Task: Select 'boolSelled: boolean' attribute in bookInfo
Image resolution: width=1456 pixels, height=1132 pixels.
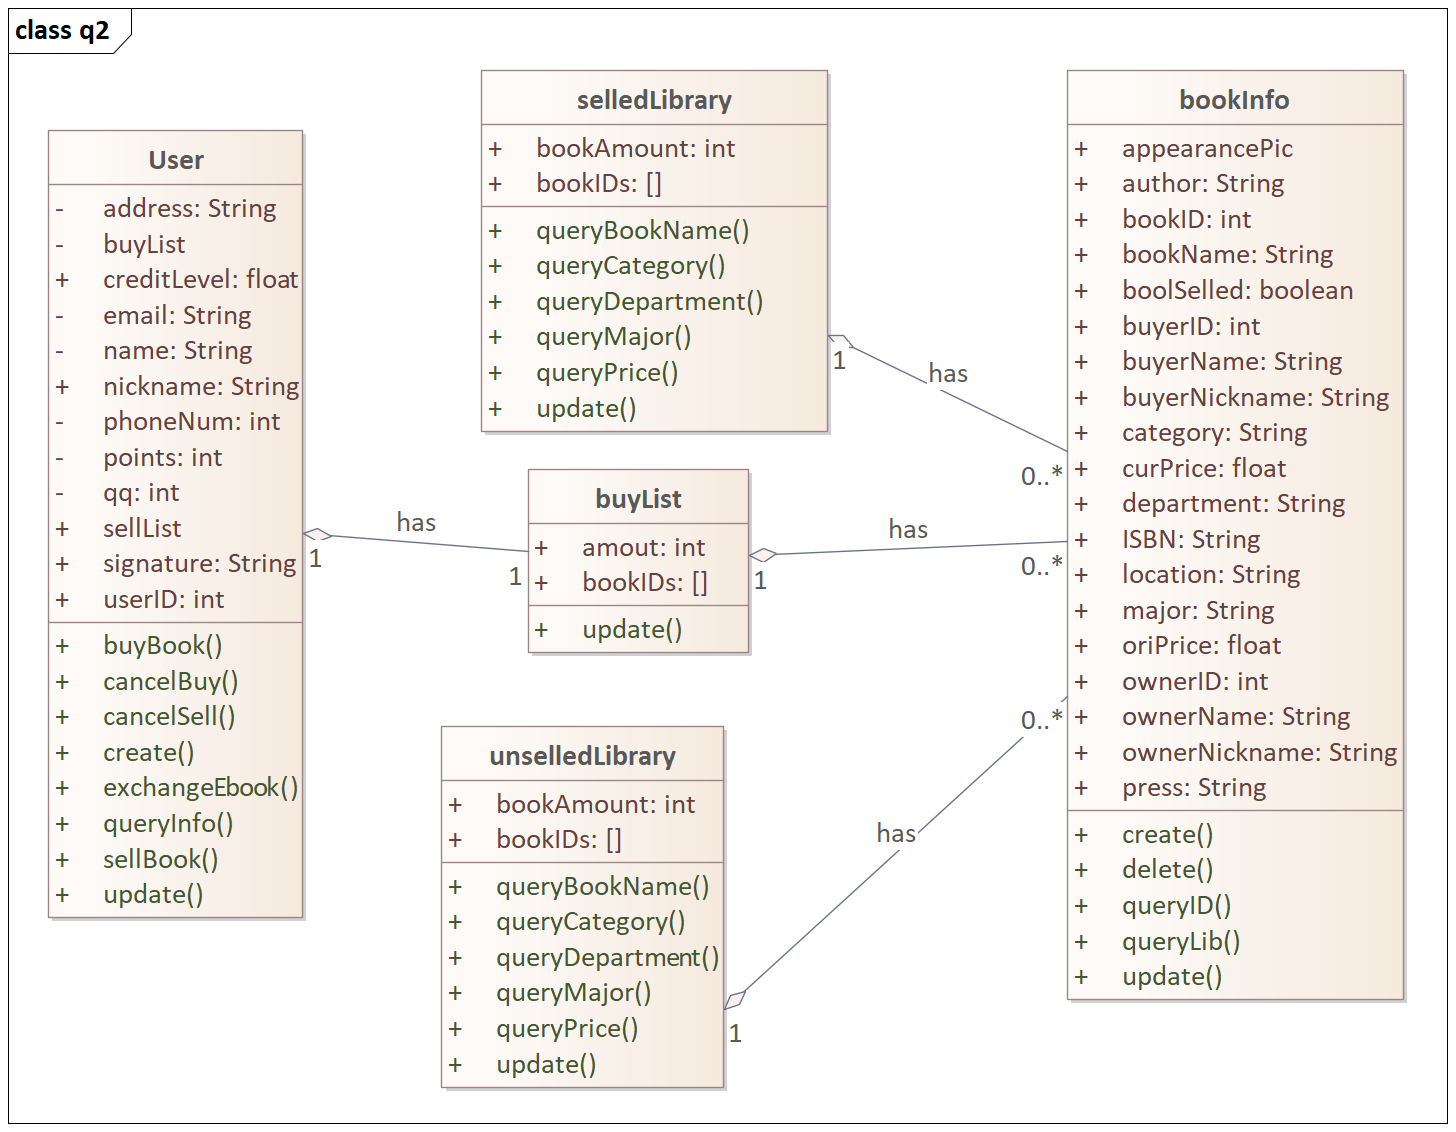Action: pos(1237,290)
